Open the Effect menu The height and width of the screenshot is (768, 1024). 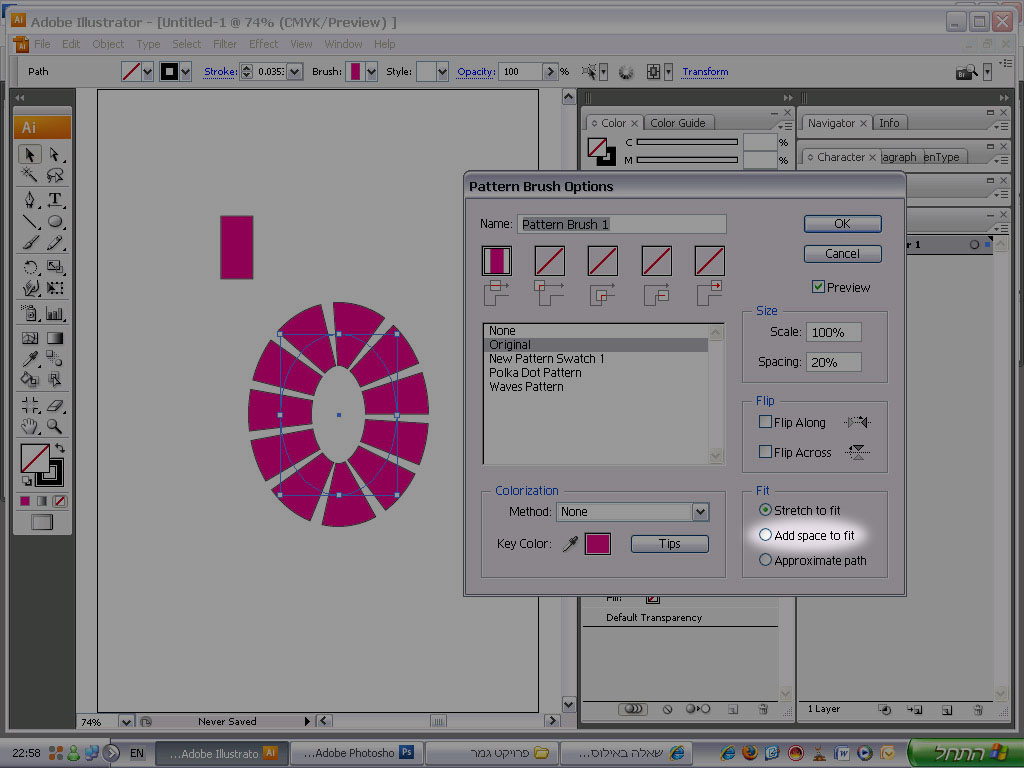[263, 44]
